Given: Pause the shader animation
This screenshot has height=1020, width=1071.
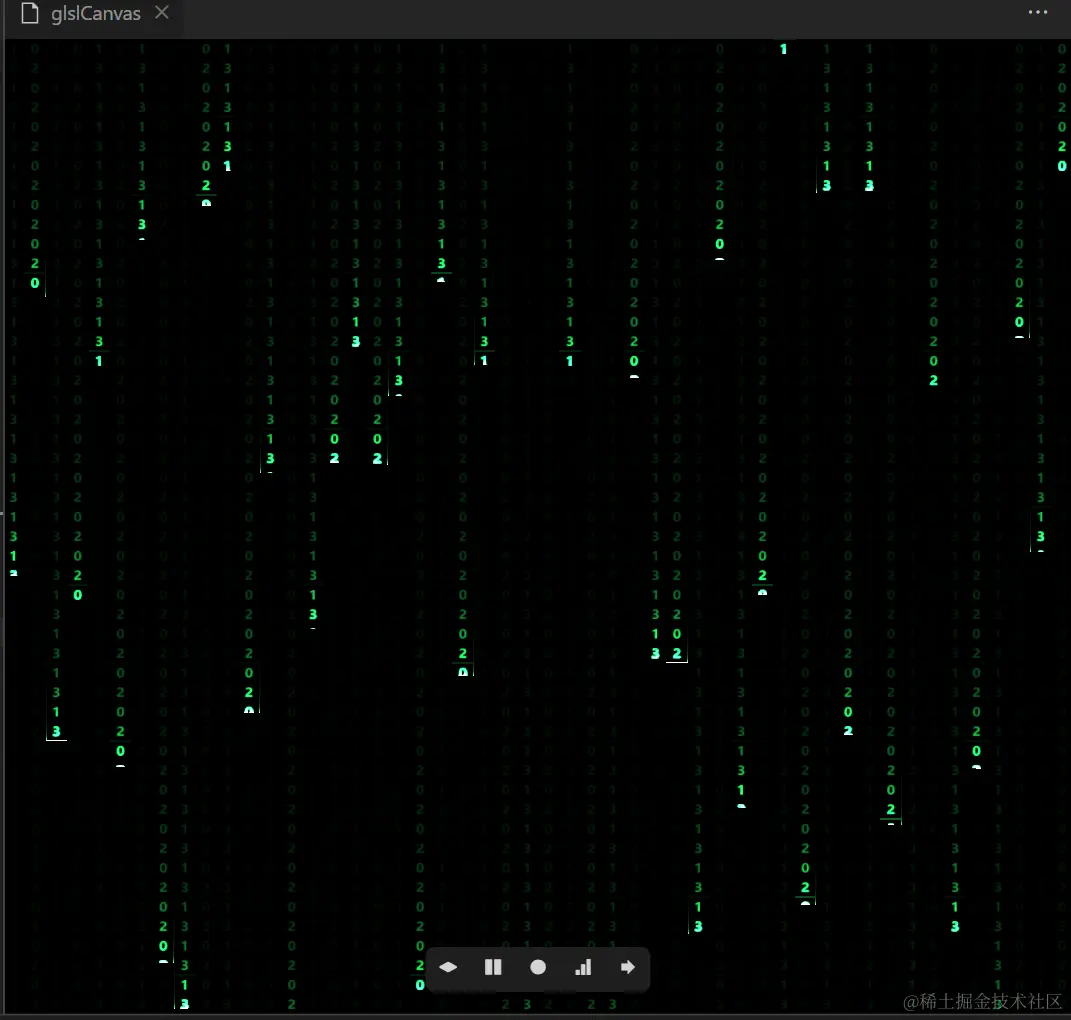Looking at the screenshot, I should 493,967.
